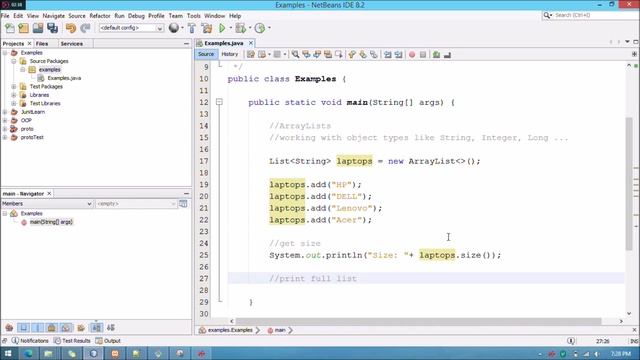The height and width of the screenshot is (360, 640).
Task: Open the Notifications window
Action: click(x=30, y=340)
